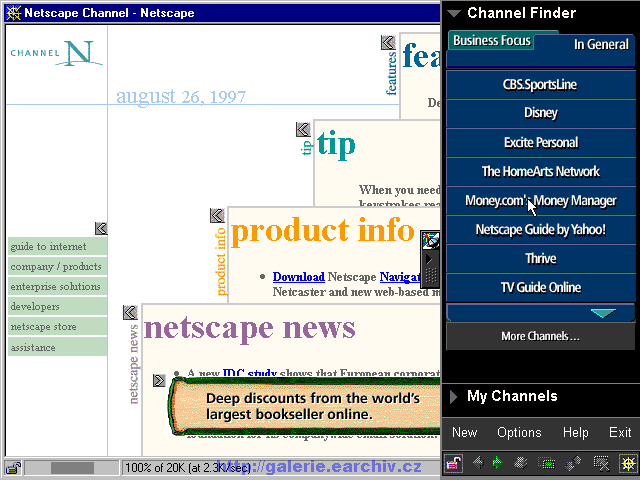
Task: Click the More Channels... button
Action: (x=540, y=336)
